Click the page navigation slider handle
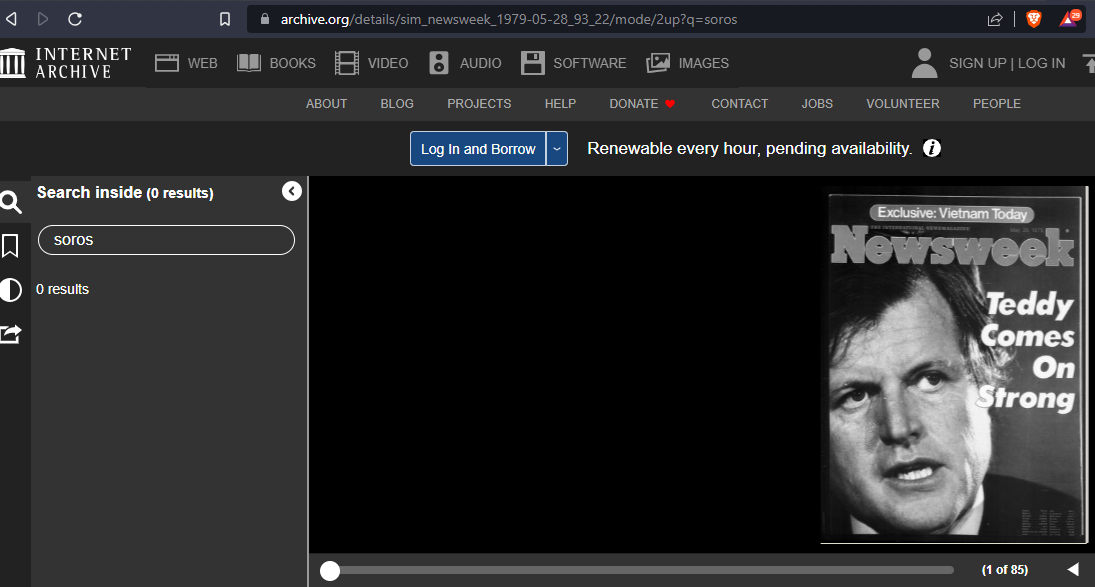This screenshot has height=587, width=1095. (330, 571)
